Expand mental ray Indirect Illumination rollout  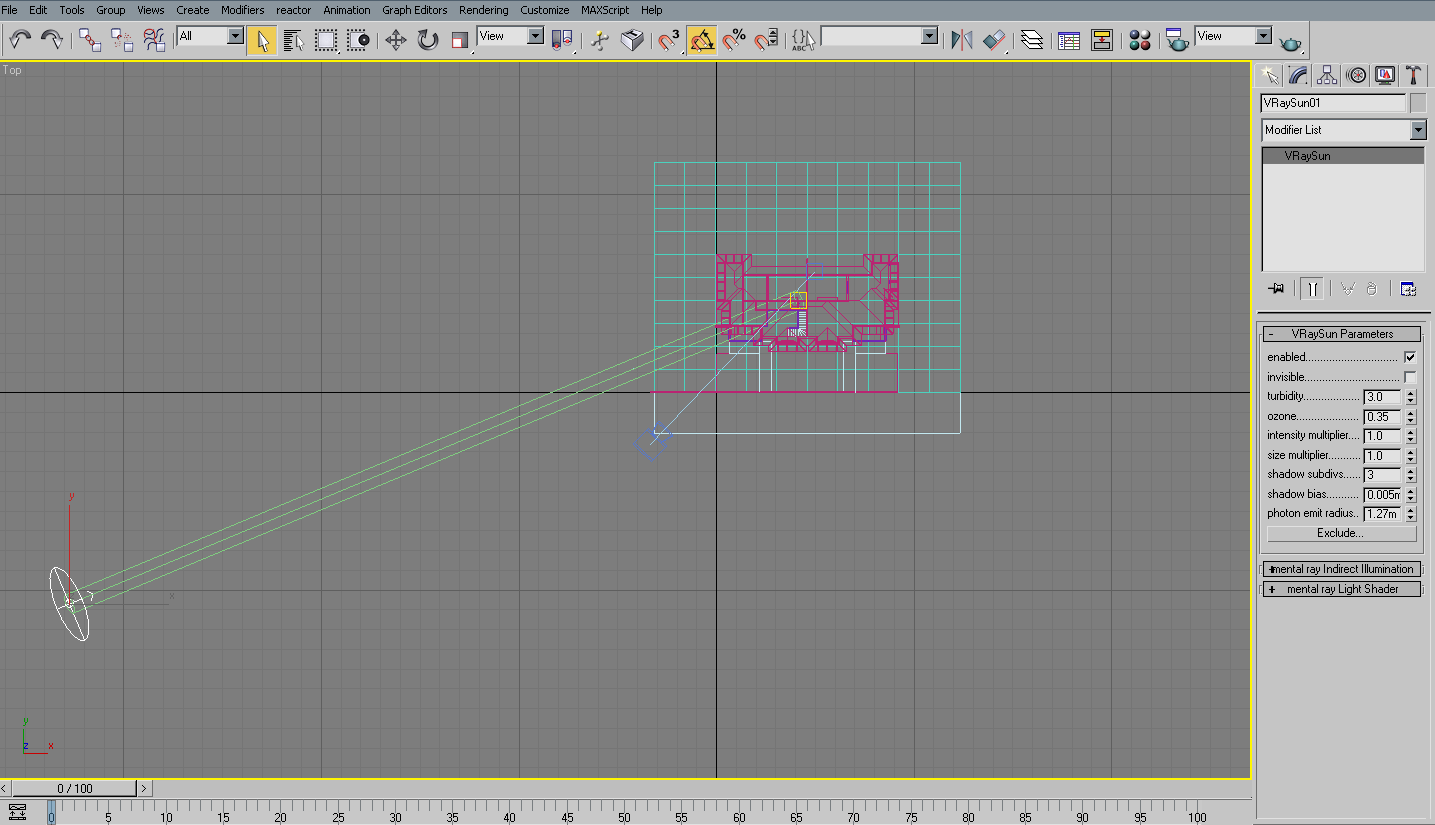point(1341,569)
